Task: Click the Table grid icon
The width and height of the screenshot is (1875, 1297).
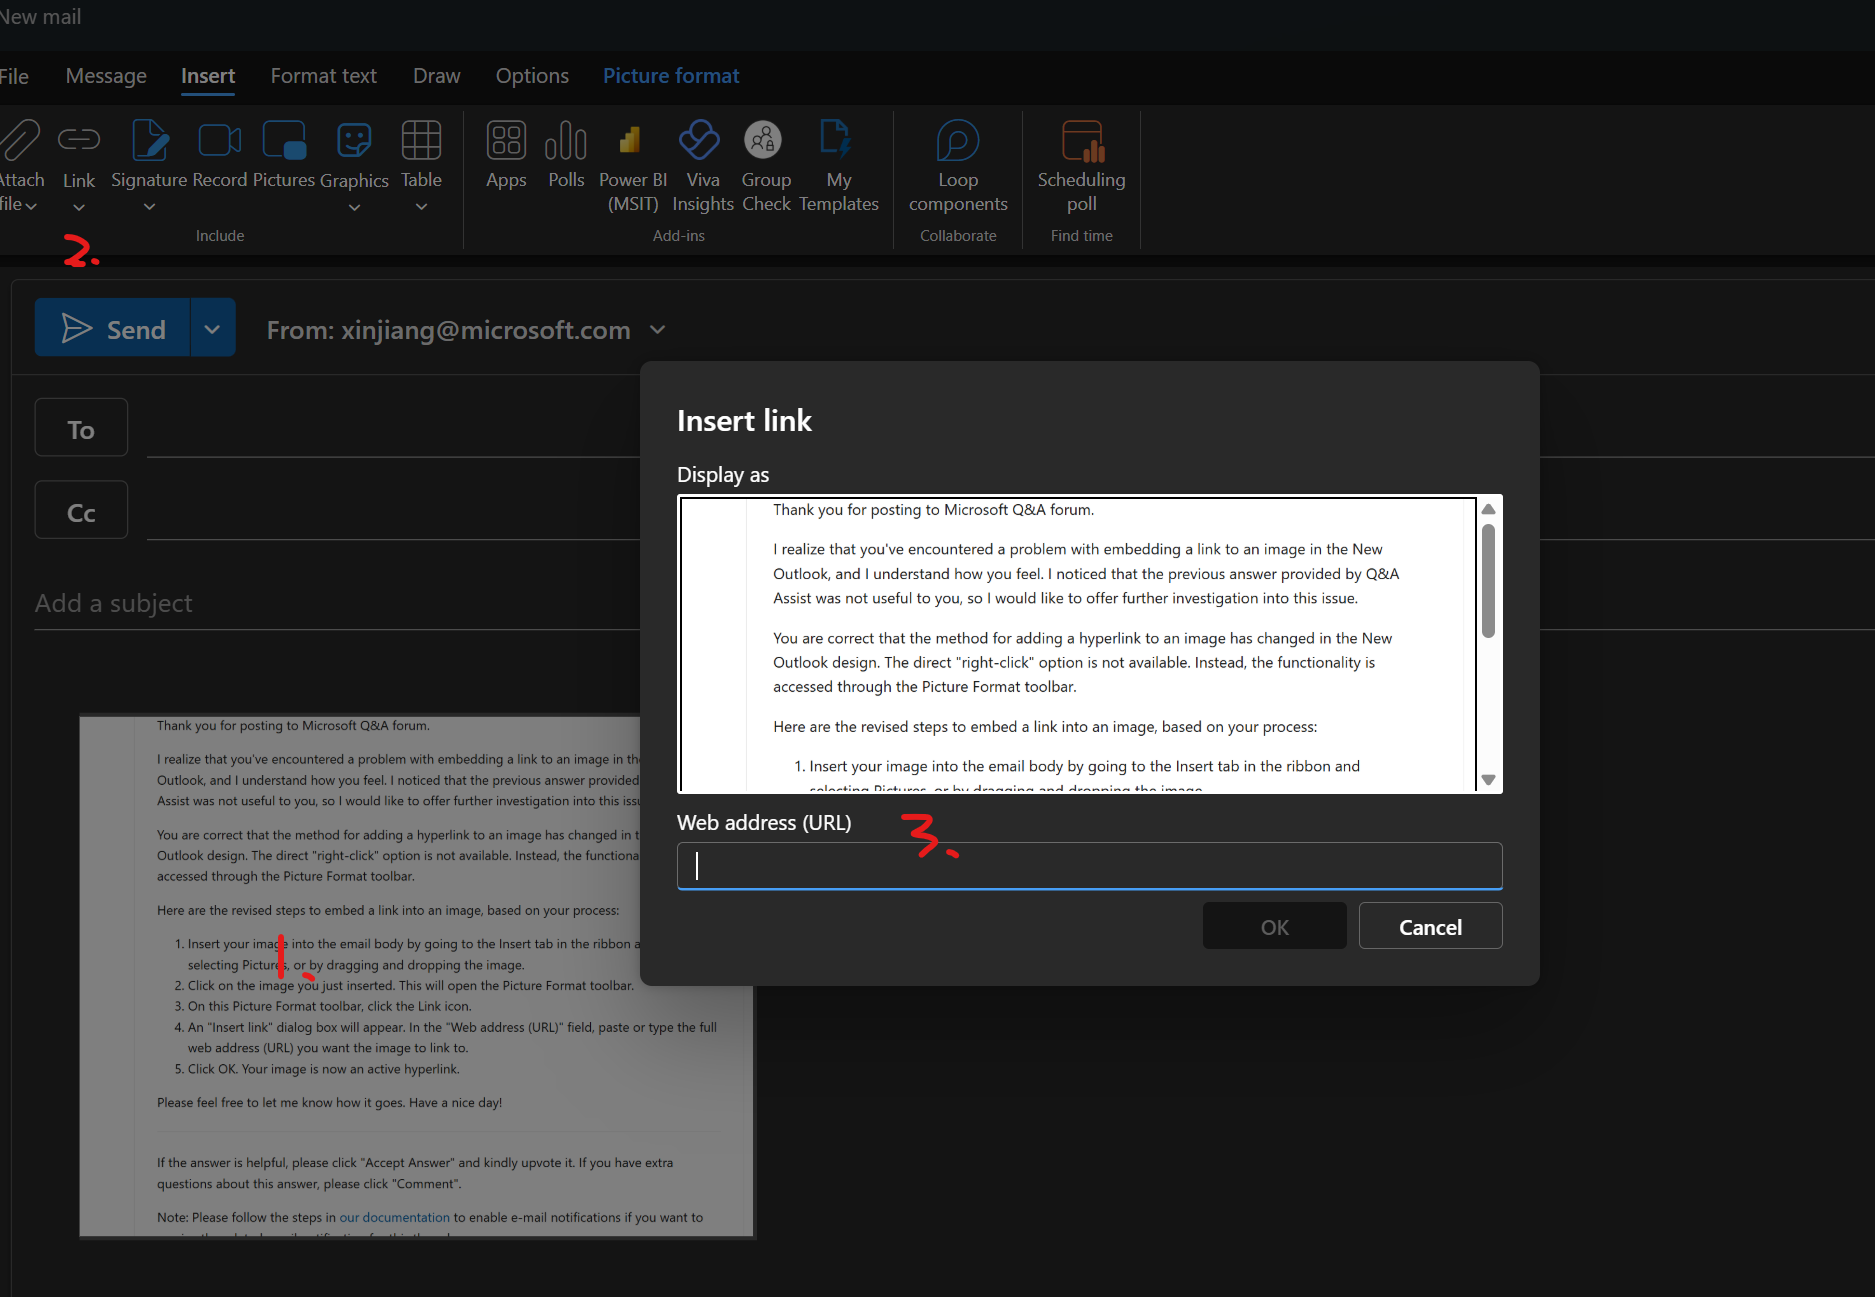Action: [421, 140]
